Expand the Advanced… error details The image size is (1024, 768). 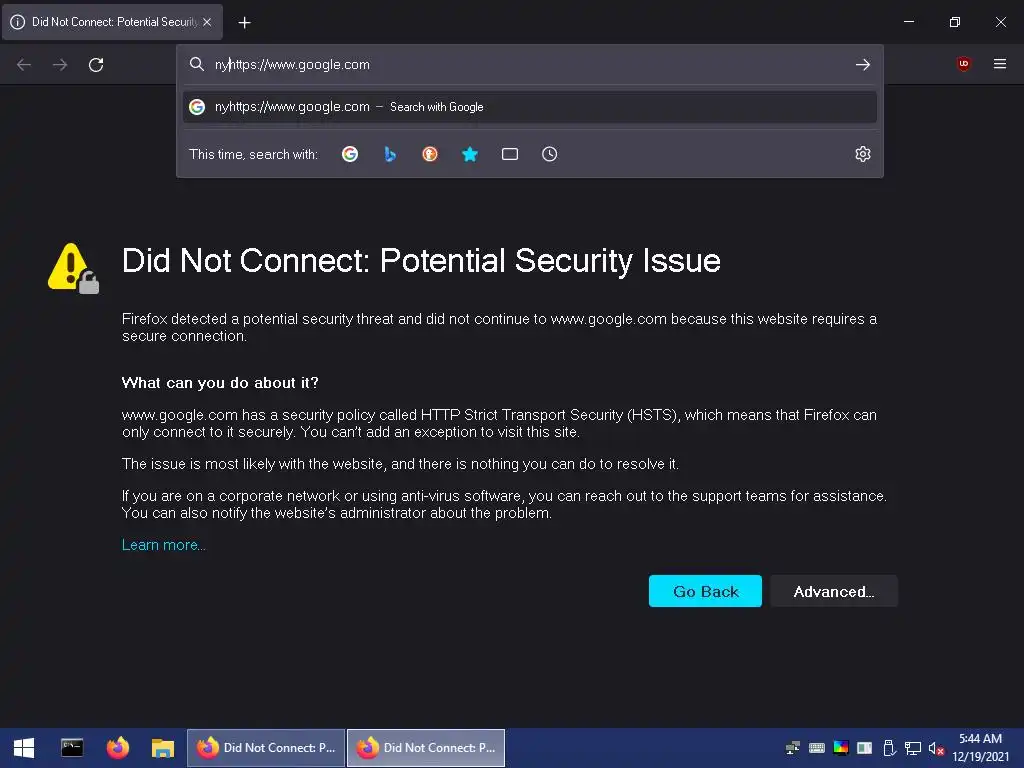point(833,591)
